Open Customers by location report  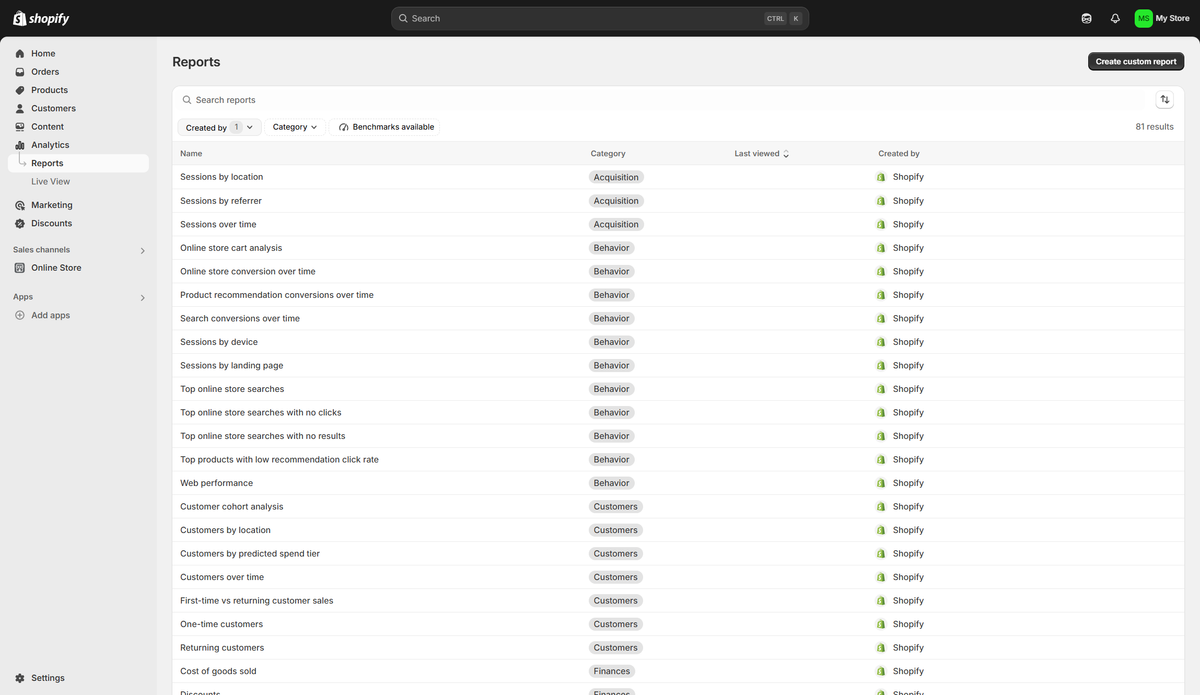click(x=225, y=530)
